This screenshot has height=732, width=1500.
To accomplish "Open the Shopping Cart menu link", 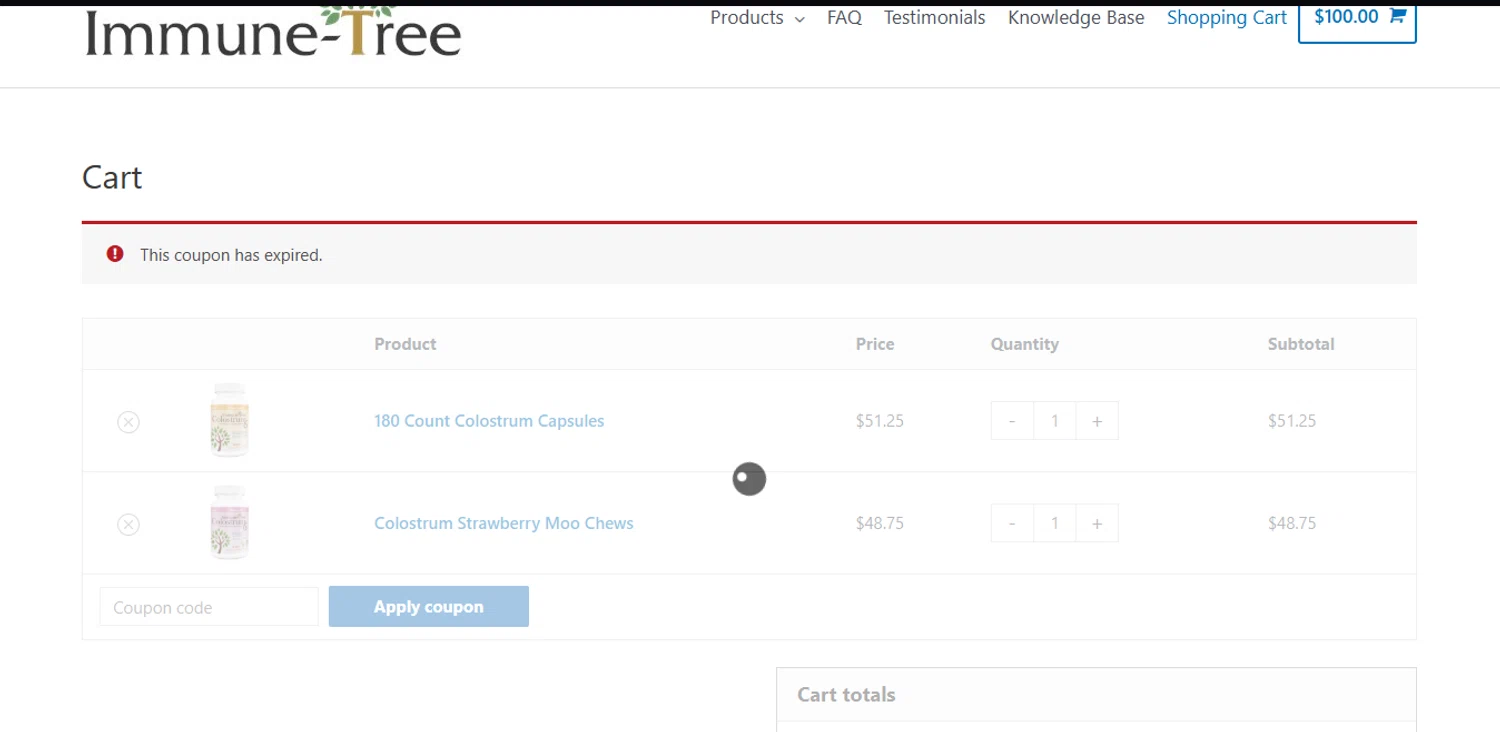I will point(1227,18).
